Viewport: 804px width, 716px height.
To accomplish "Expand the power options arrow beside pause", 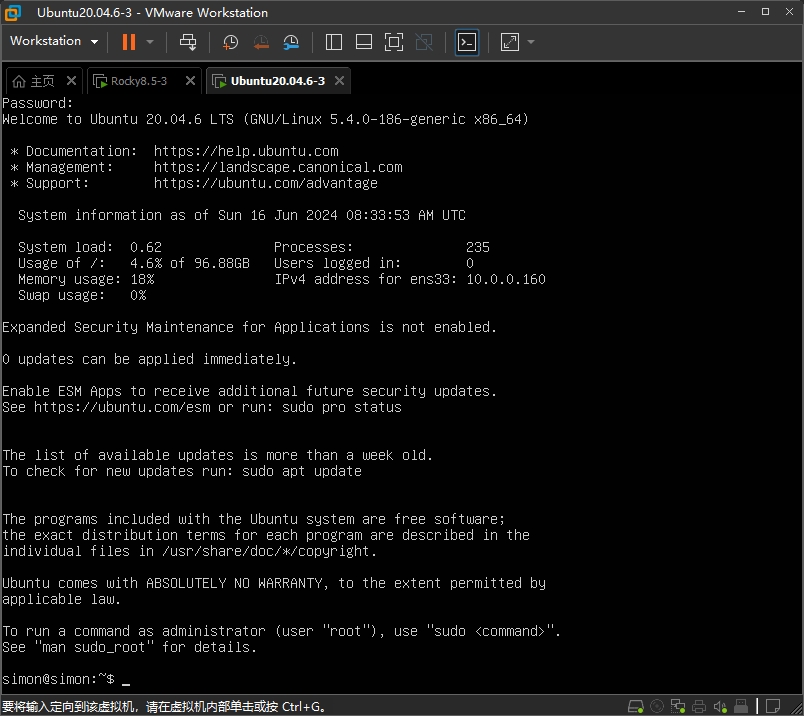I will coord(150,42).
